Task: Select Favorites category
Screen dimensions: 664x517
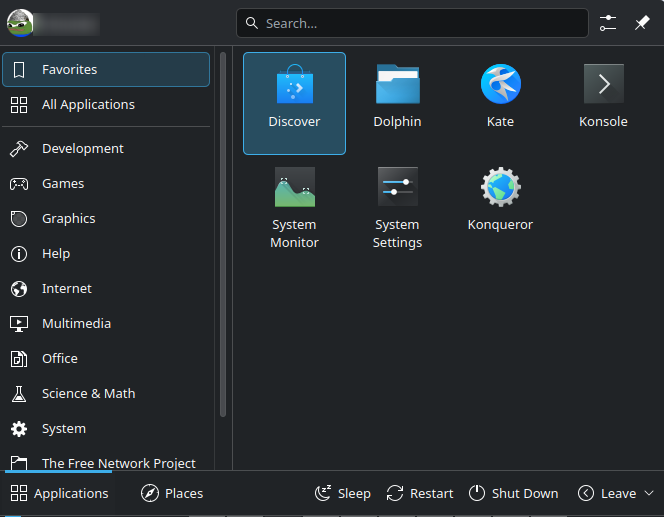Action: (x=106, y=69)
